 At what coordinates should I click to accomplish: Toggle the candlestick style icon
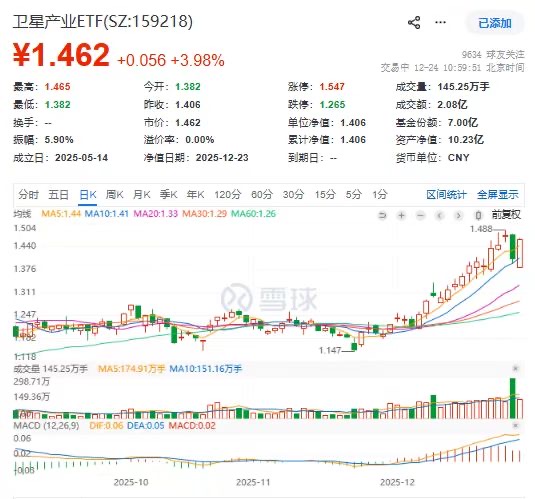[x=478, y=215]
